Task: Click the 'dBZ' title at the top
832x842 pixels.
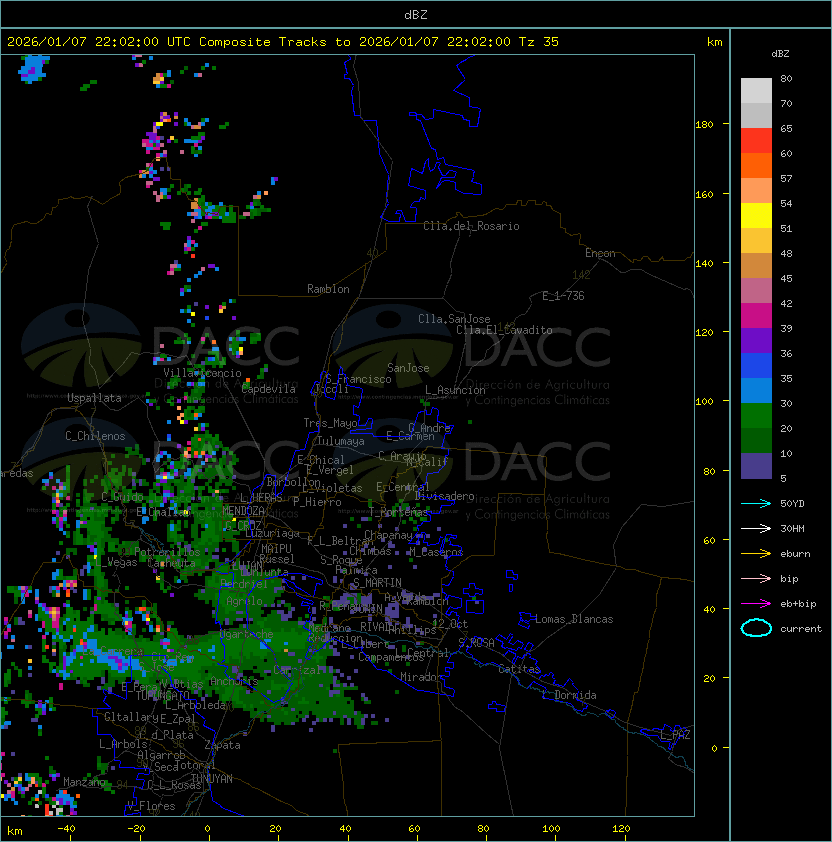Action: pyautogui.click(x=416, y=15)
